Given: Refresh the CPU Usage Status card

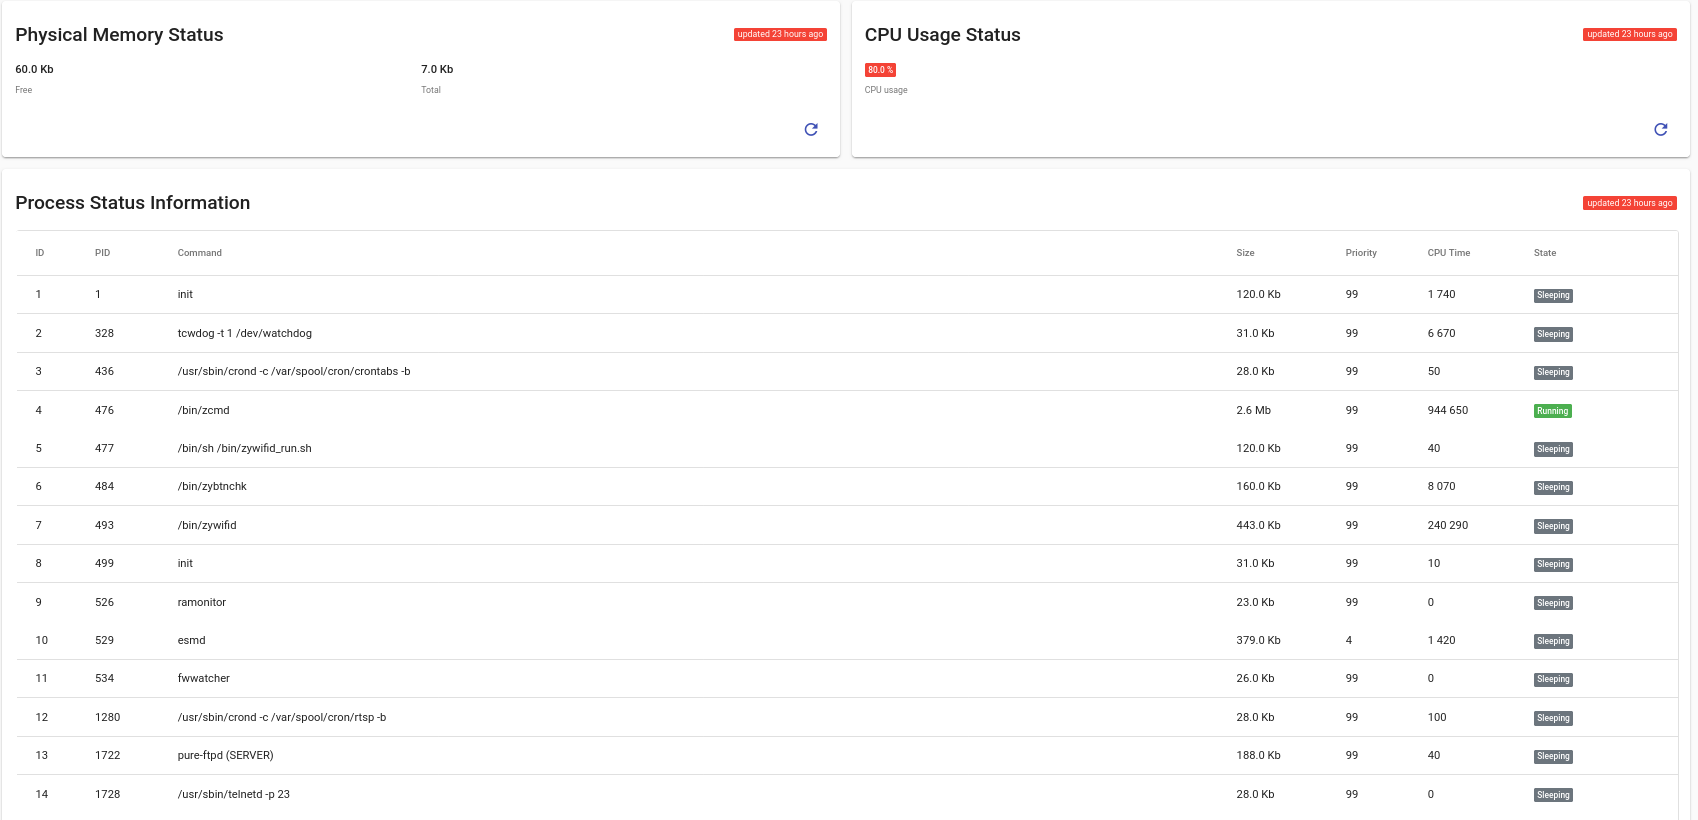Looking at the screenshot, I should click(x=1660, y=129).
